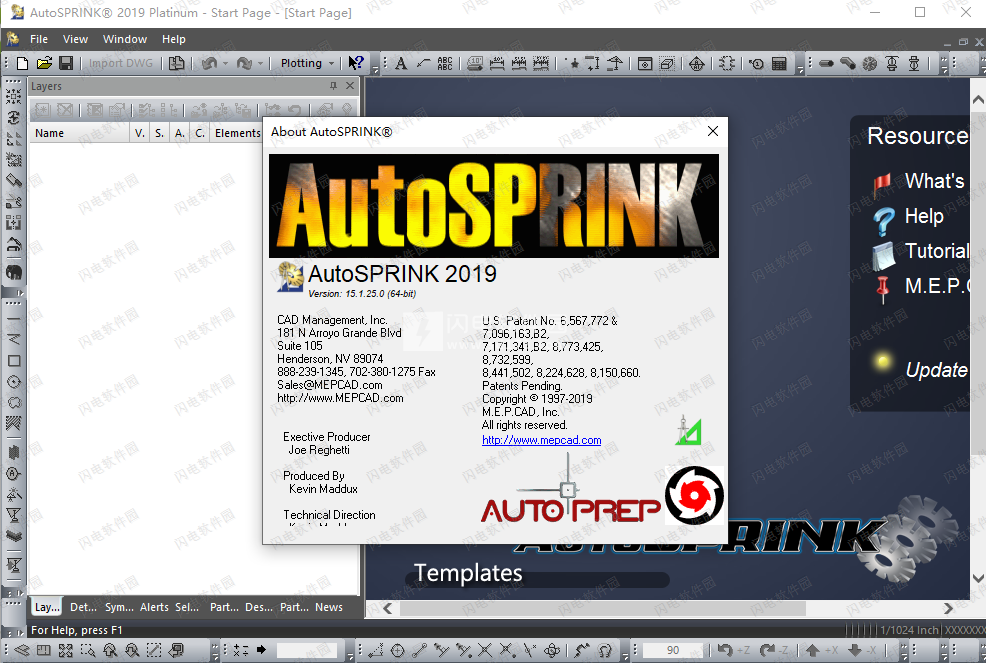Close the About AutoSPRINK dialog
The image size is (986, 663).
712,131
